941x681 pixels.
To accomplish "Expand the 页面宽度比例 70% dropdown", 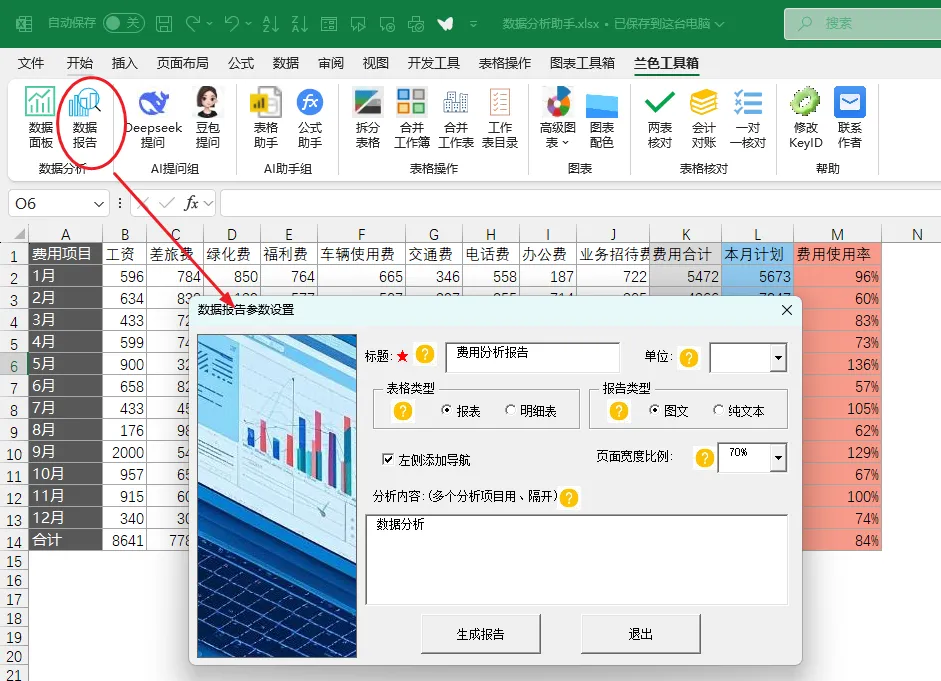I will point(779,457).
